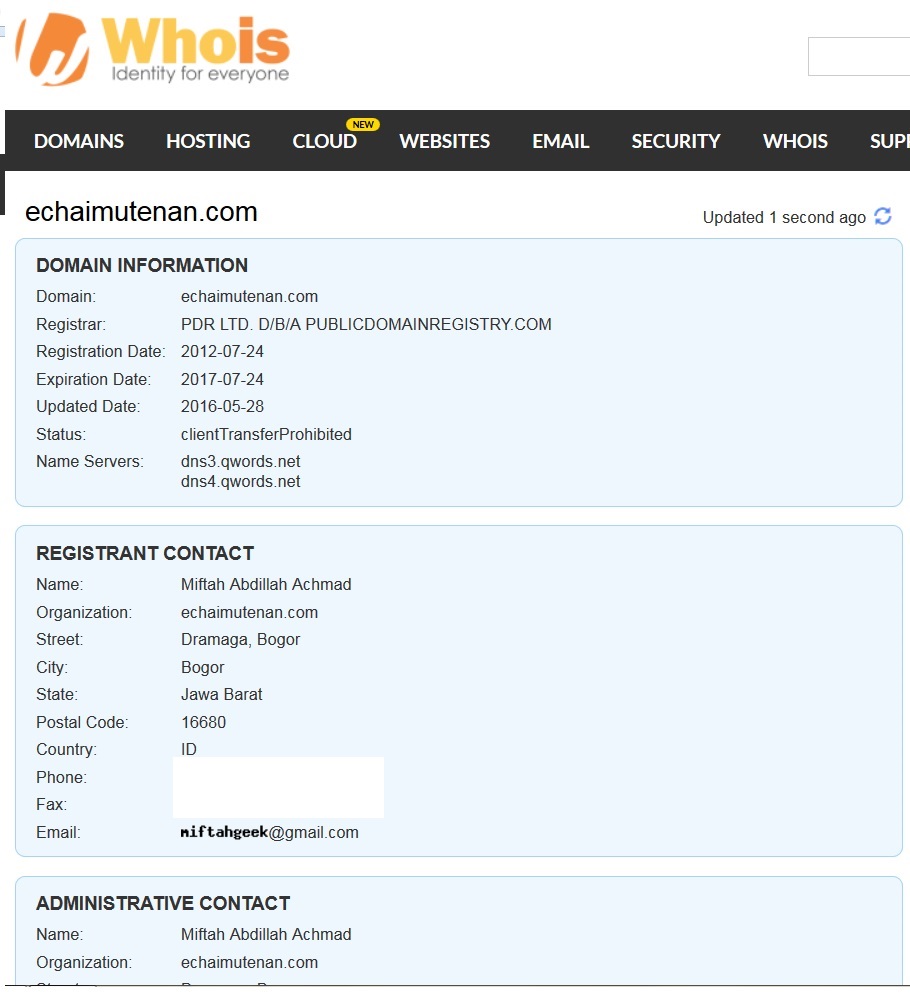Click registration date 2012-07-24
The width and height of the screenshot is (910, 994).
point(222,351)
